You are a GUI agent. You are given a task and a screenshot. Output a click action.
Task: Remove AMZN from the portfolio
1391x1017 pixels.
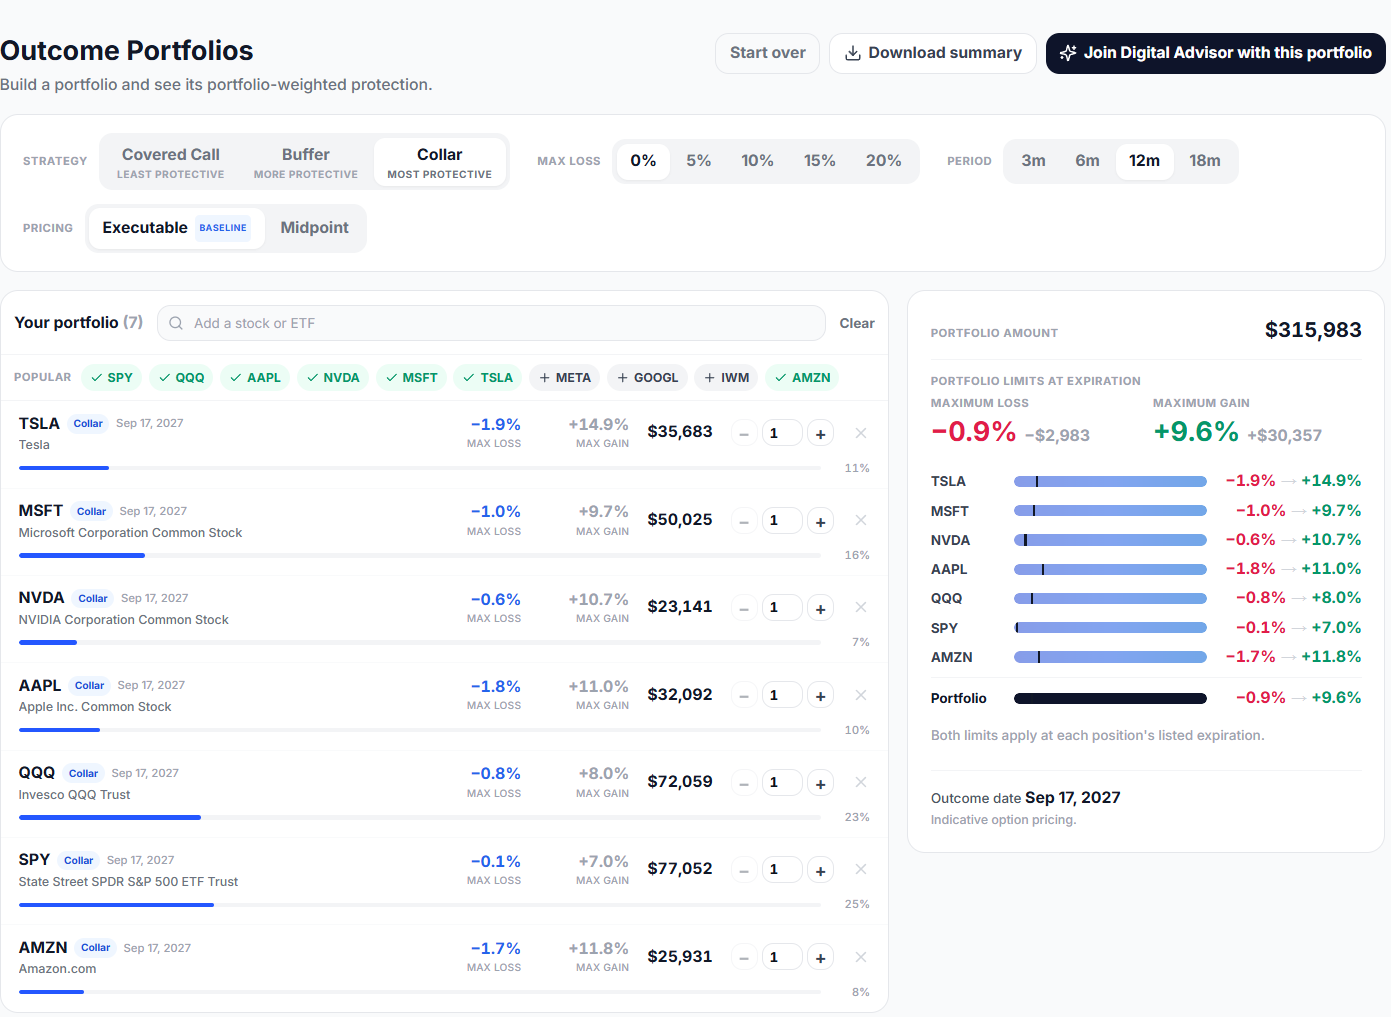pyautogui.click(x=861, y=957)
